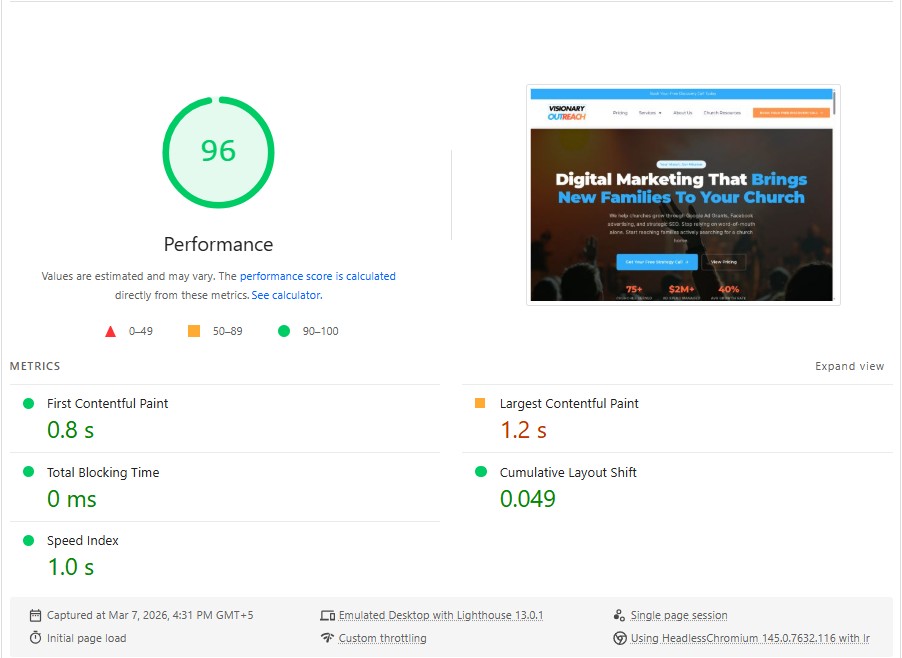Open the Emulated Desktop with Lighthouse link

click(441, 615)
